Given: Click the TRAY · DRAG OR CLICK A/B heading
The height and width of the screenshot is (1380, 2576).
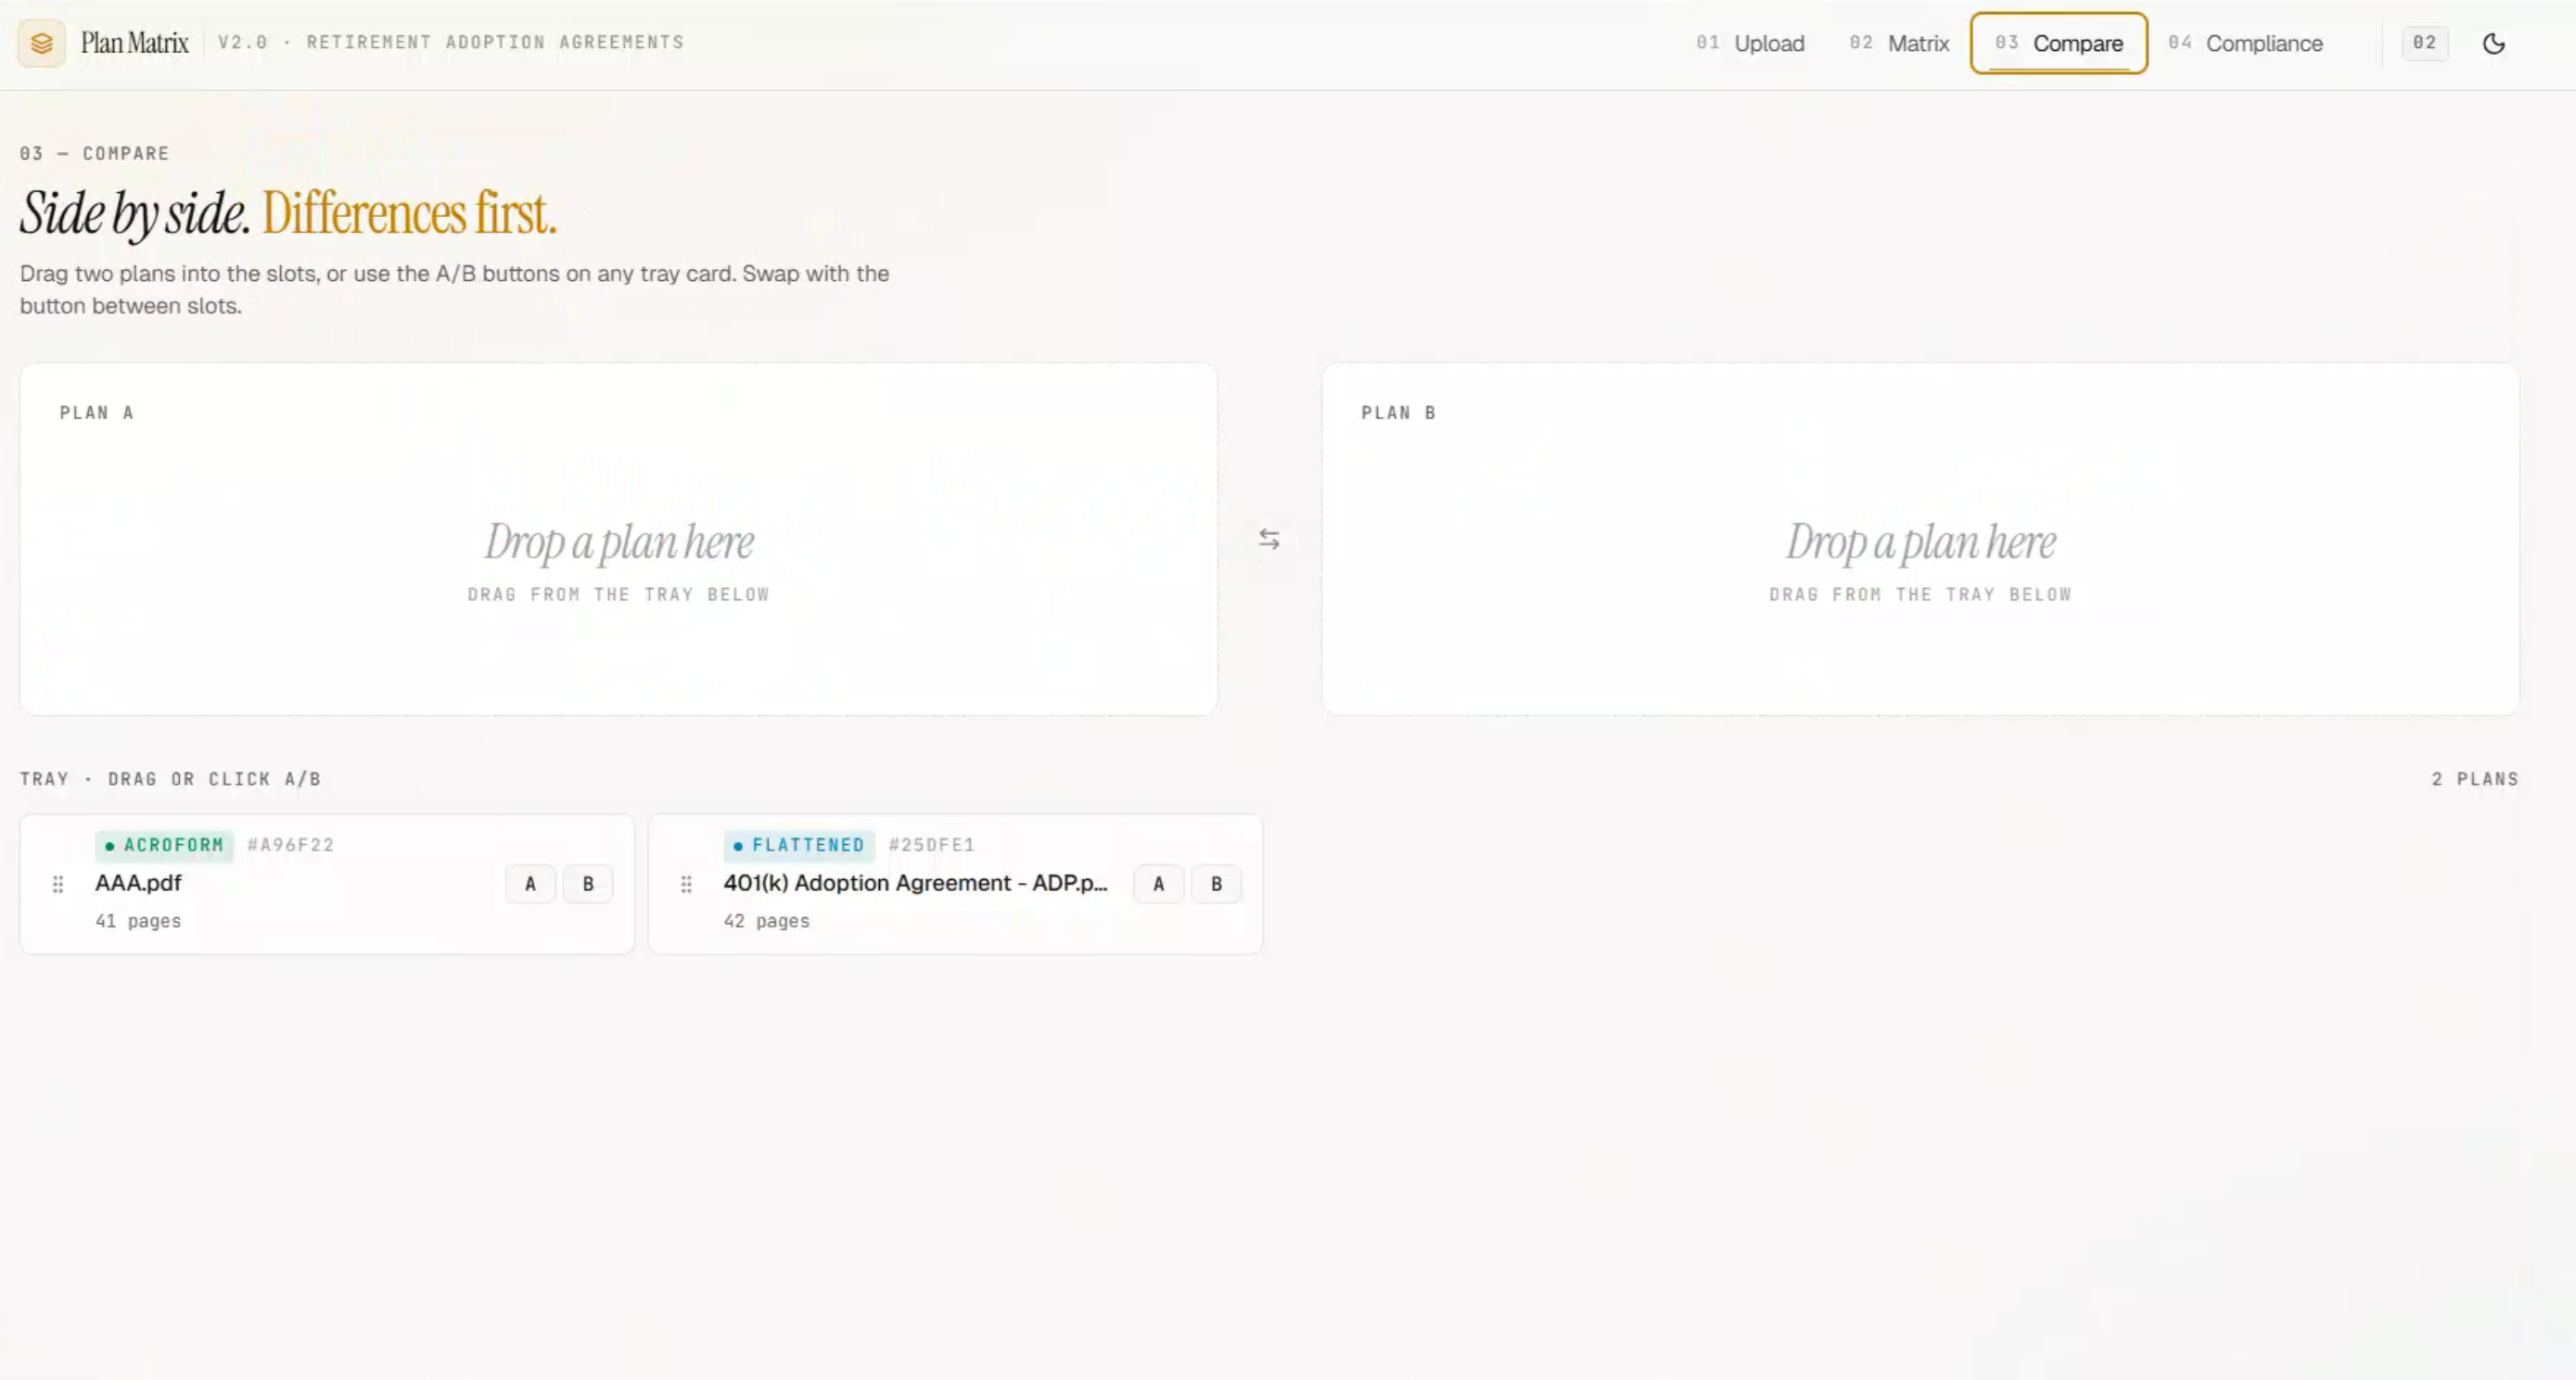Looking at the screenshot, I should click(170, 779).
